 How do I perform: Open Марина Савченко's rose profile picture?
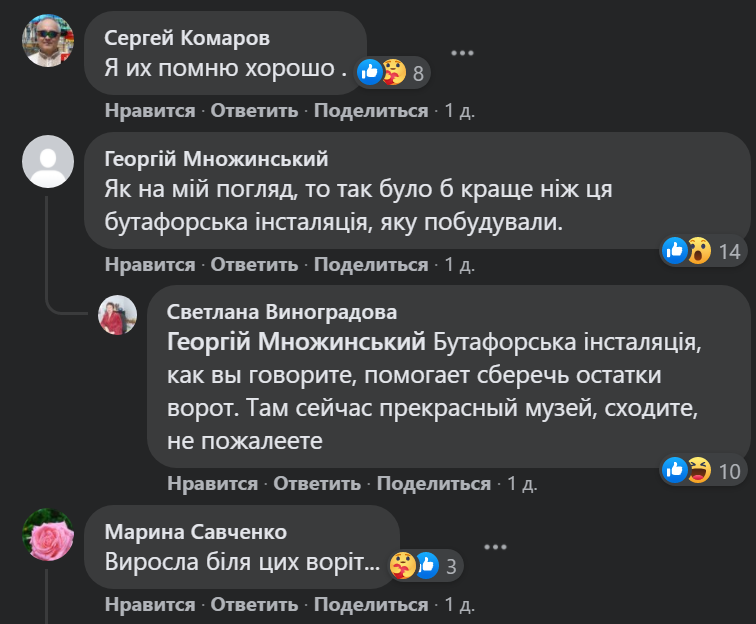tap(48, 535)
